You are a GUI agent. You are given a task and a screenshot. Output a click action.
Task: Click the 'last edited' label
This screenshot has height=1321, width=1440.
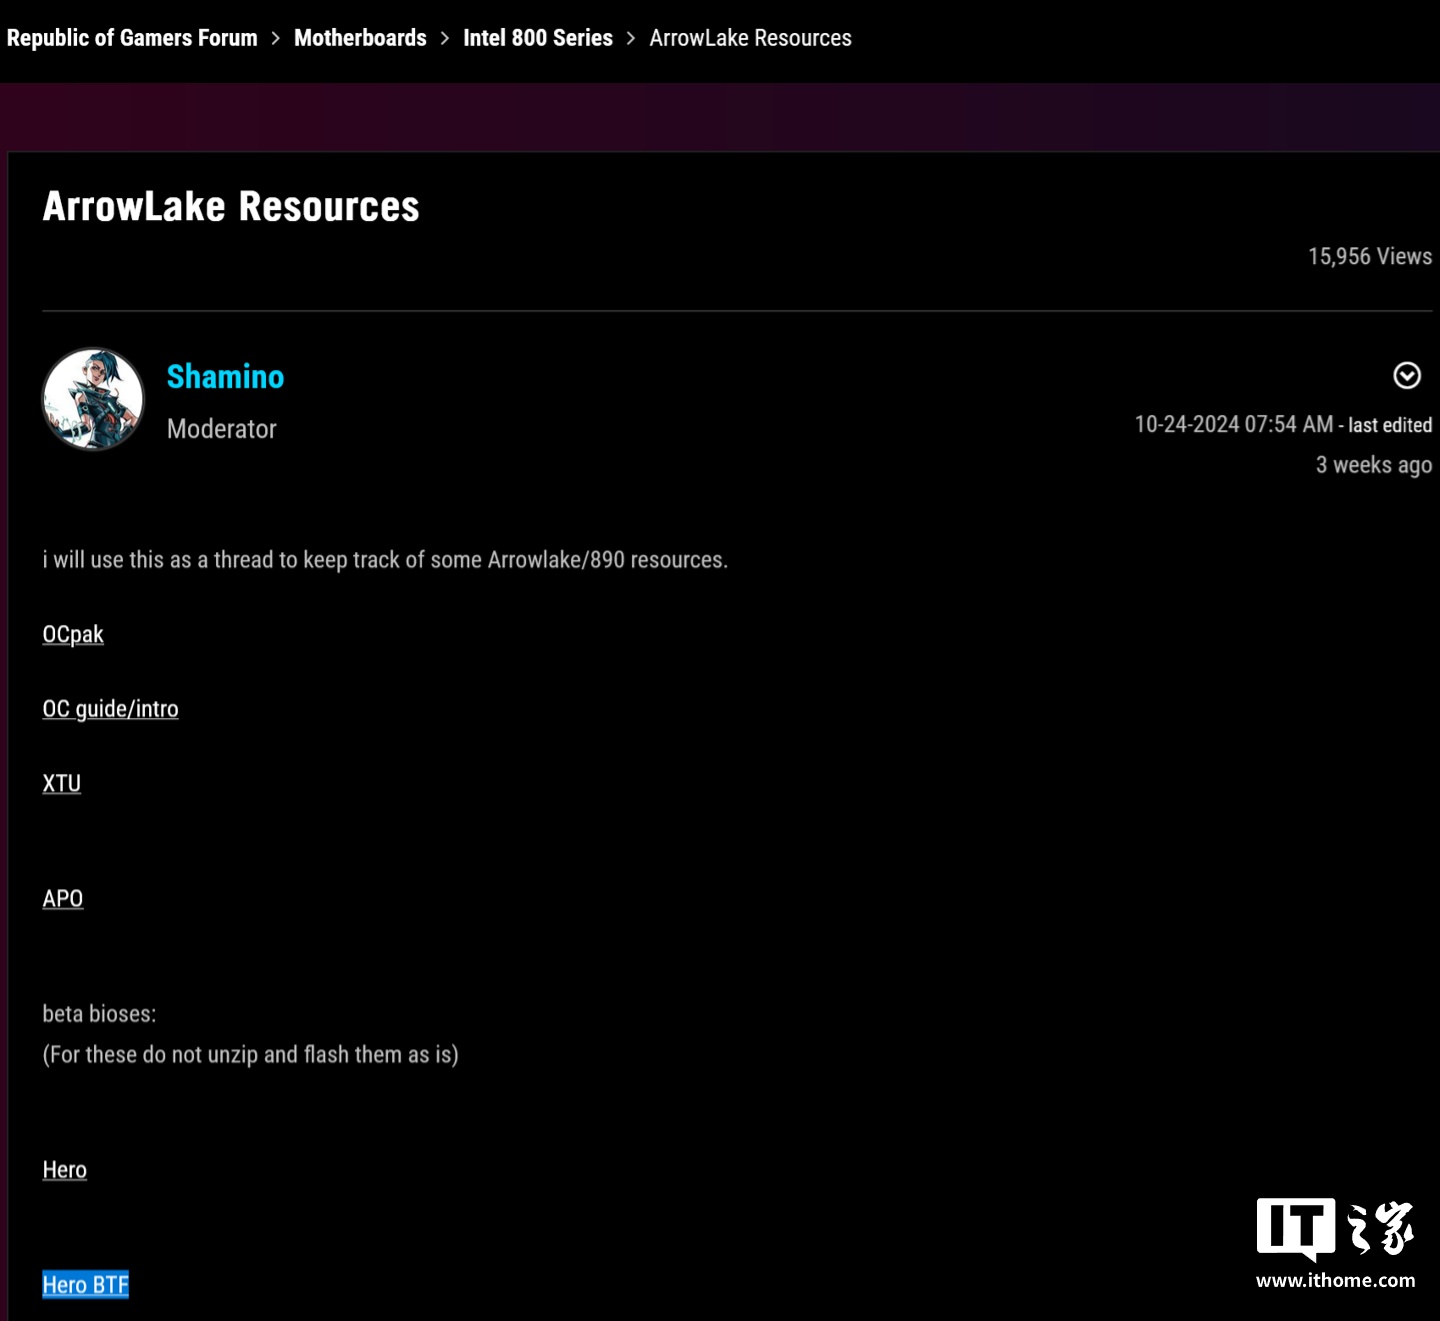pyautogui.click(x=1390, y=425)
